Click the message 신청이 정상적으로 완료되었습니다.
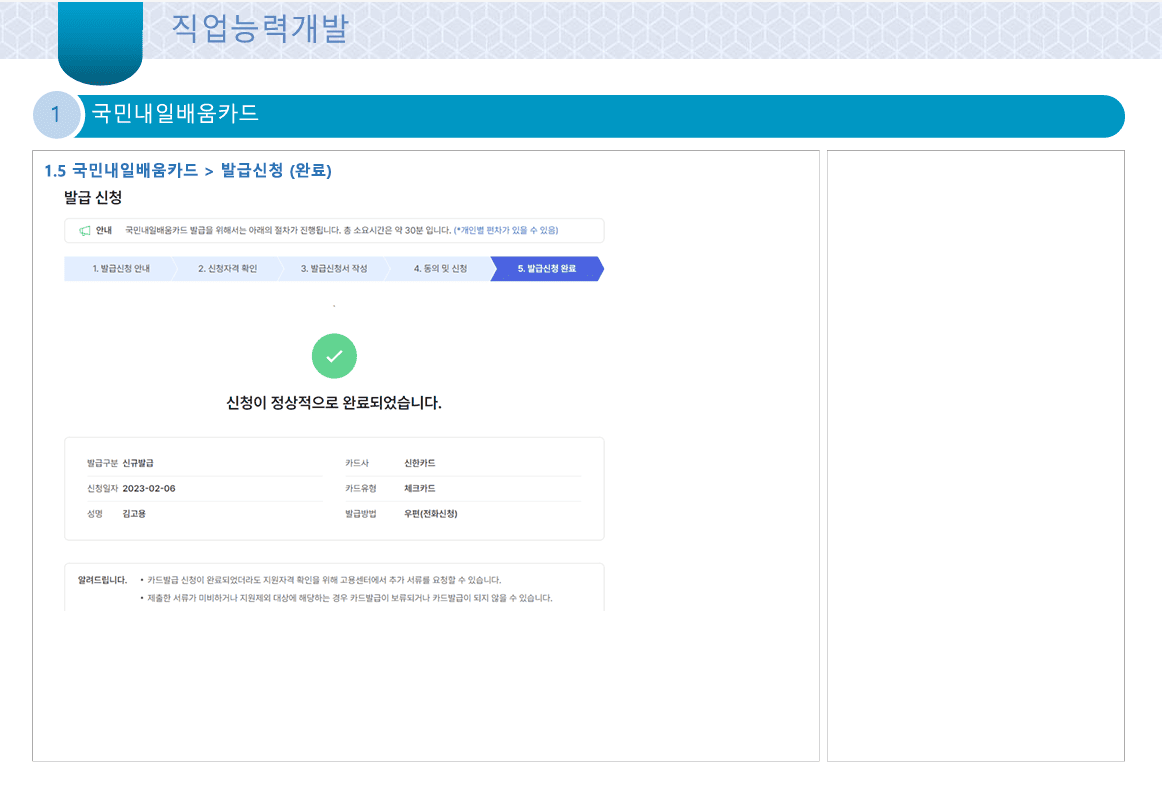The width and height of the screenshot is (1162, 811). pyautogui.click(x=333, y=403)
